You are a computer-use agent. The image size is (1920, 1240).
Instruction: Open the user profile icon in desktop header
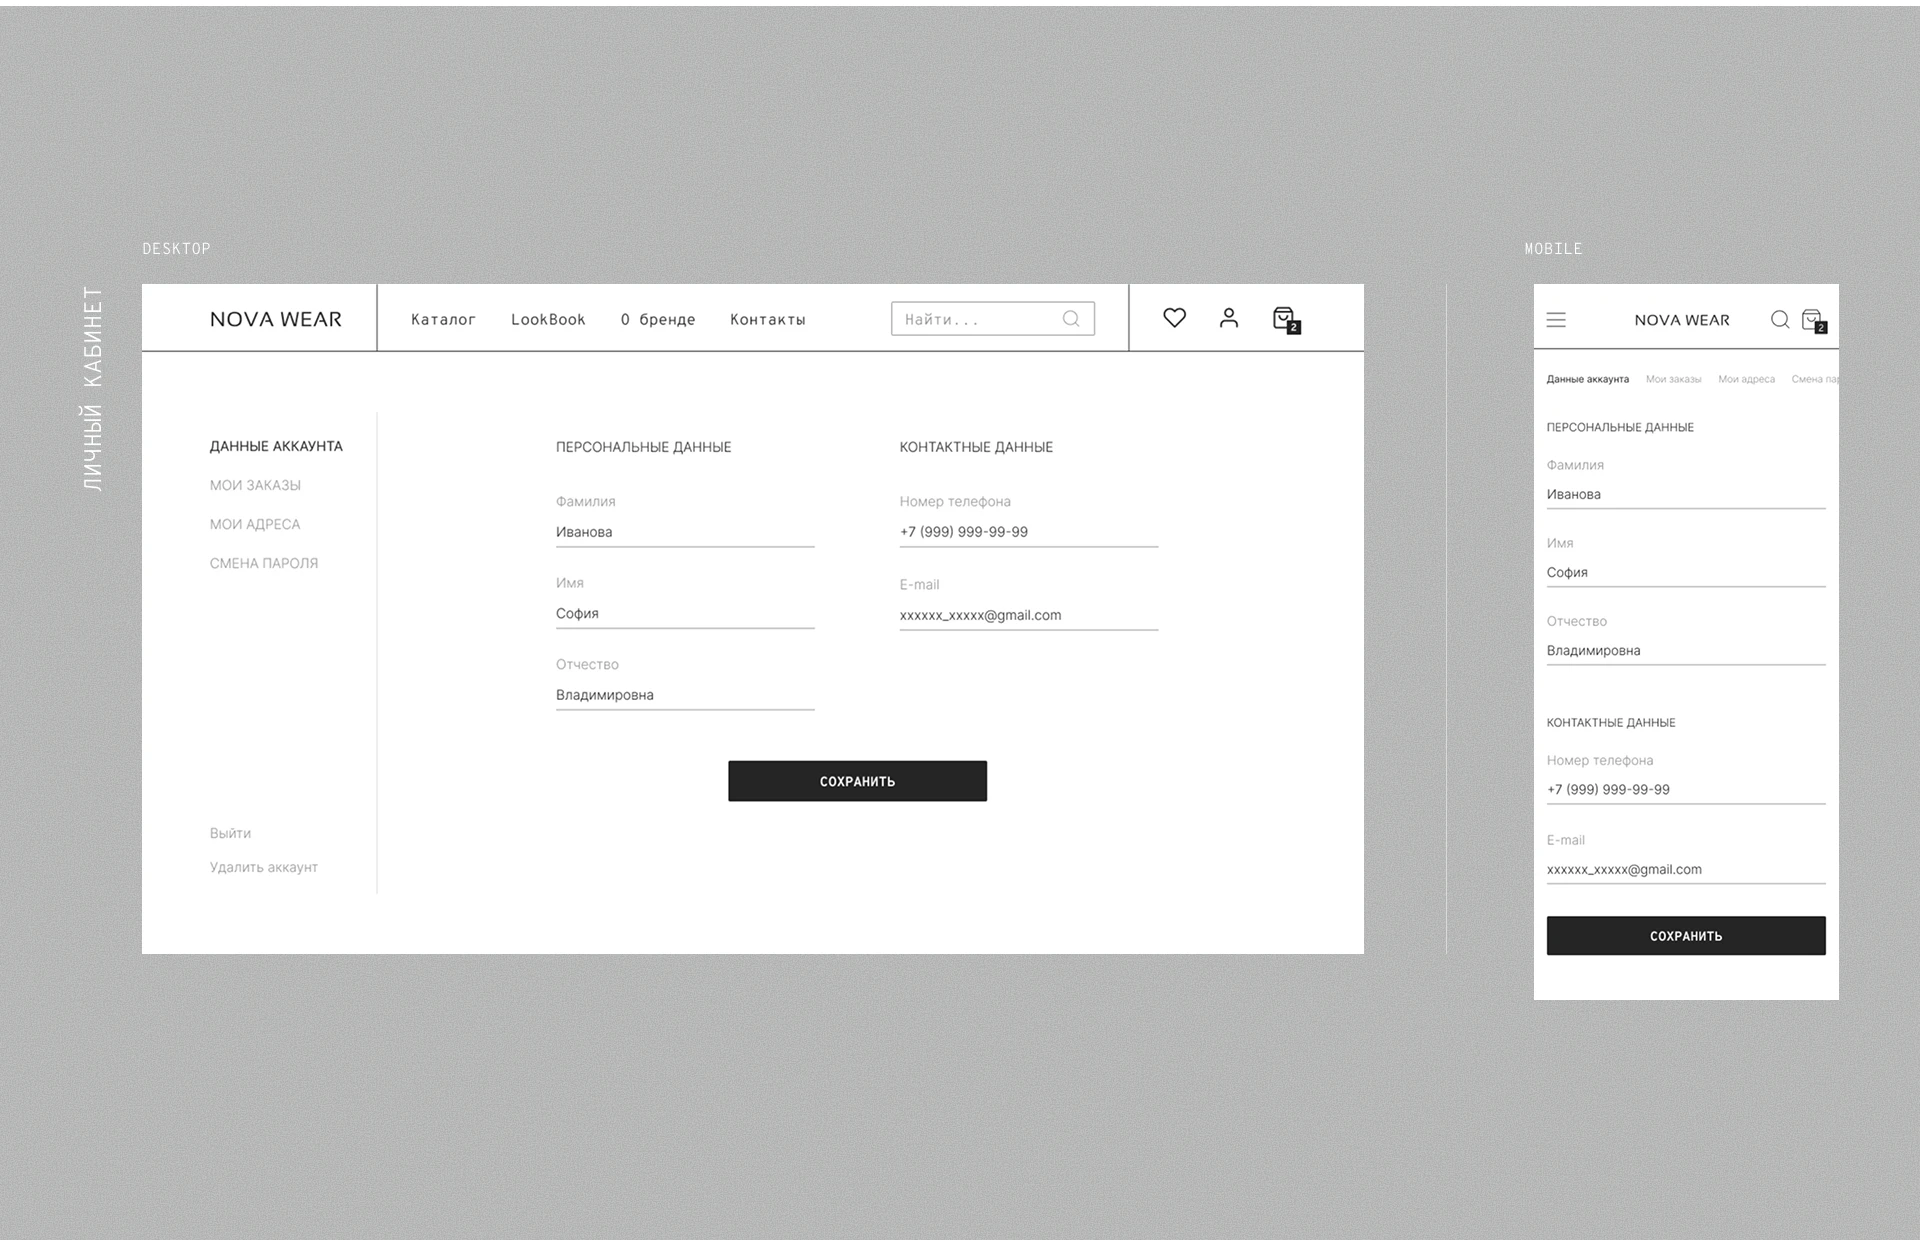click(x=1229, y=318)
